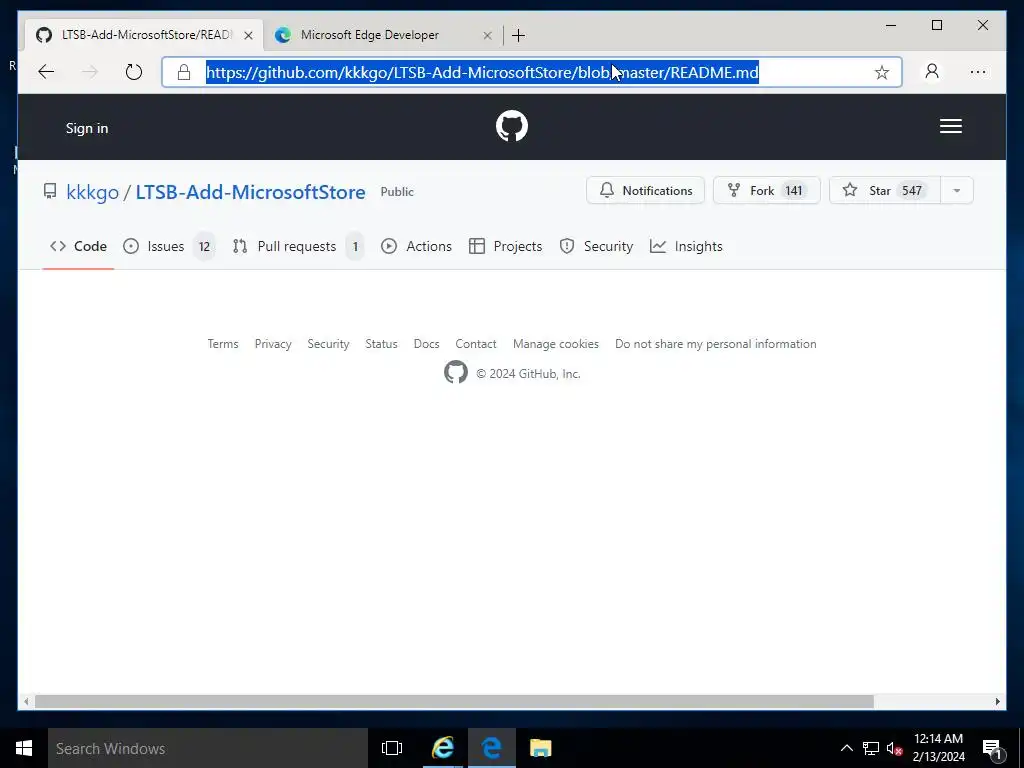Open LTSB-Add-MicrosoftStore repository link
This screenshot has height=768, width=1024.
[250, 192]
